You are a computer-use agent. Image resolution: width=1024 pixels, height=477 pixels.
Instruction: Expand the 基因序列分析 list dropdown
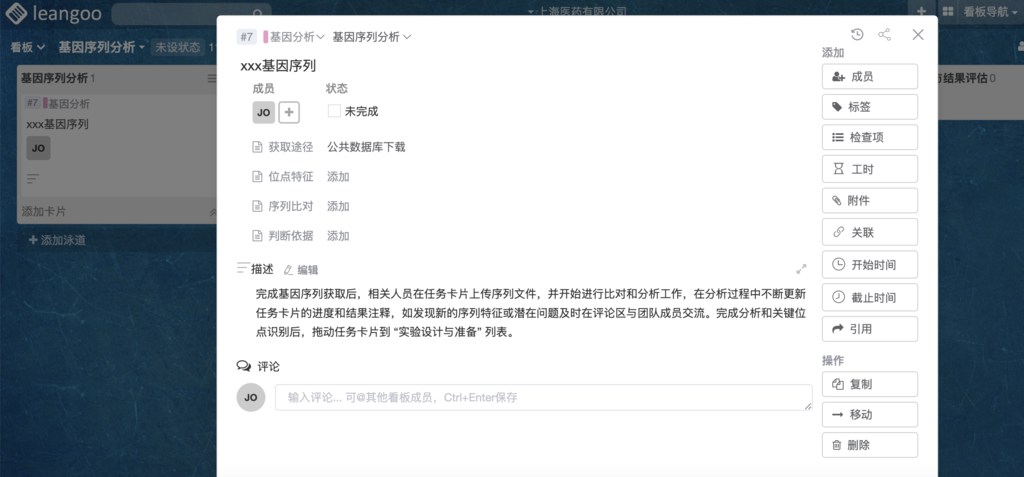[371, 37]
